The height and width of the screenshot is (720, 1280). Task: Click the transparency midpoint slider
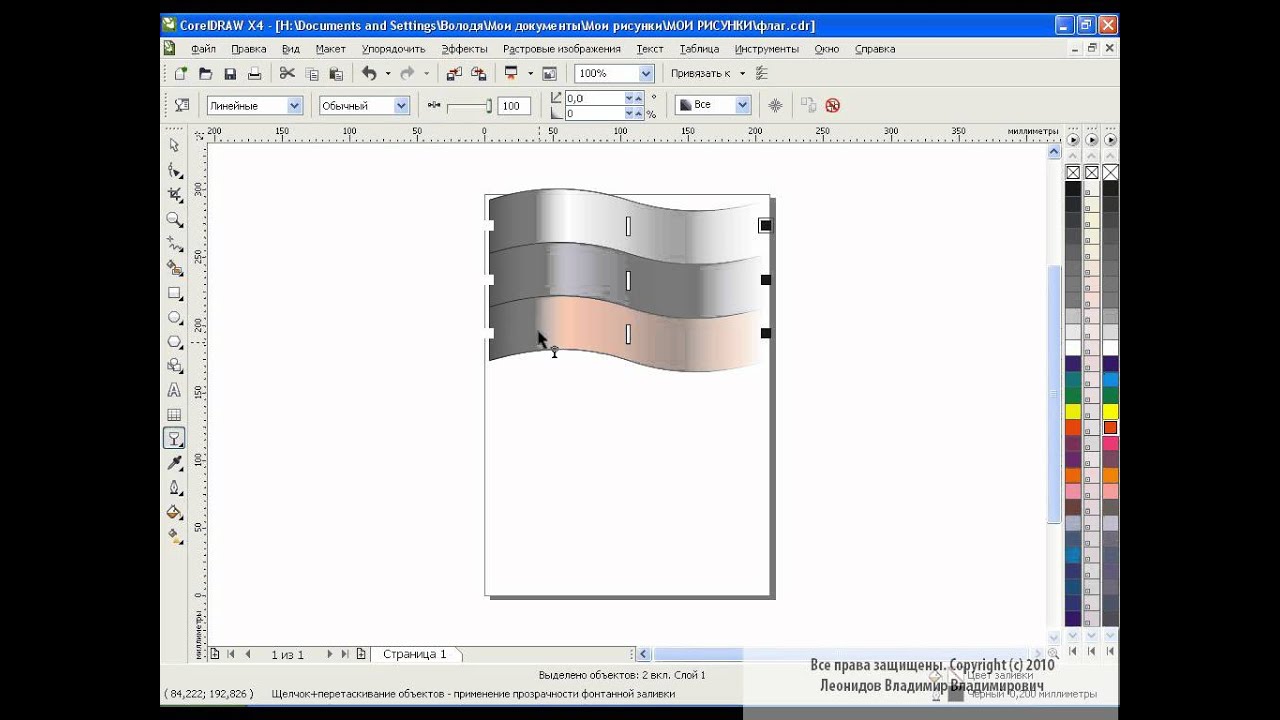pos(468,106)
